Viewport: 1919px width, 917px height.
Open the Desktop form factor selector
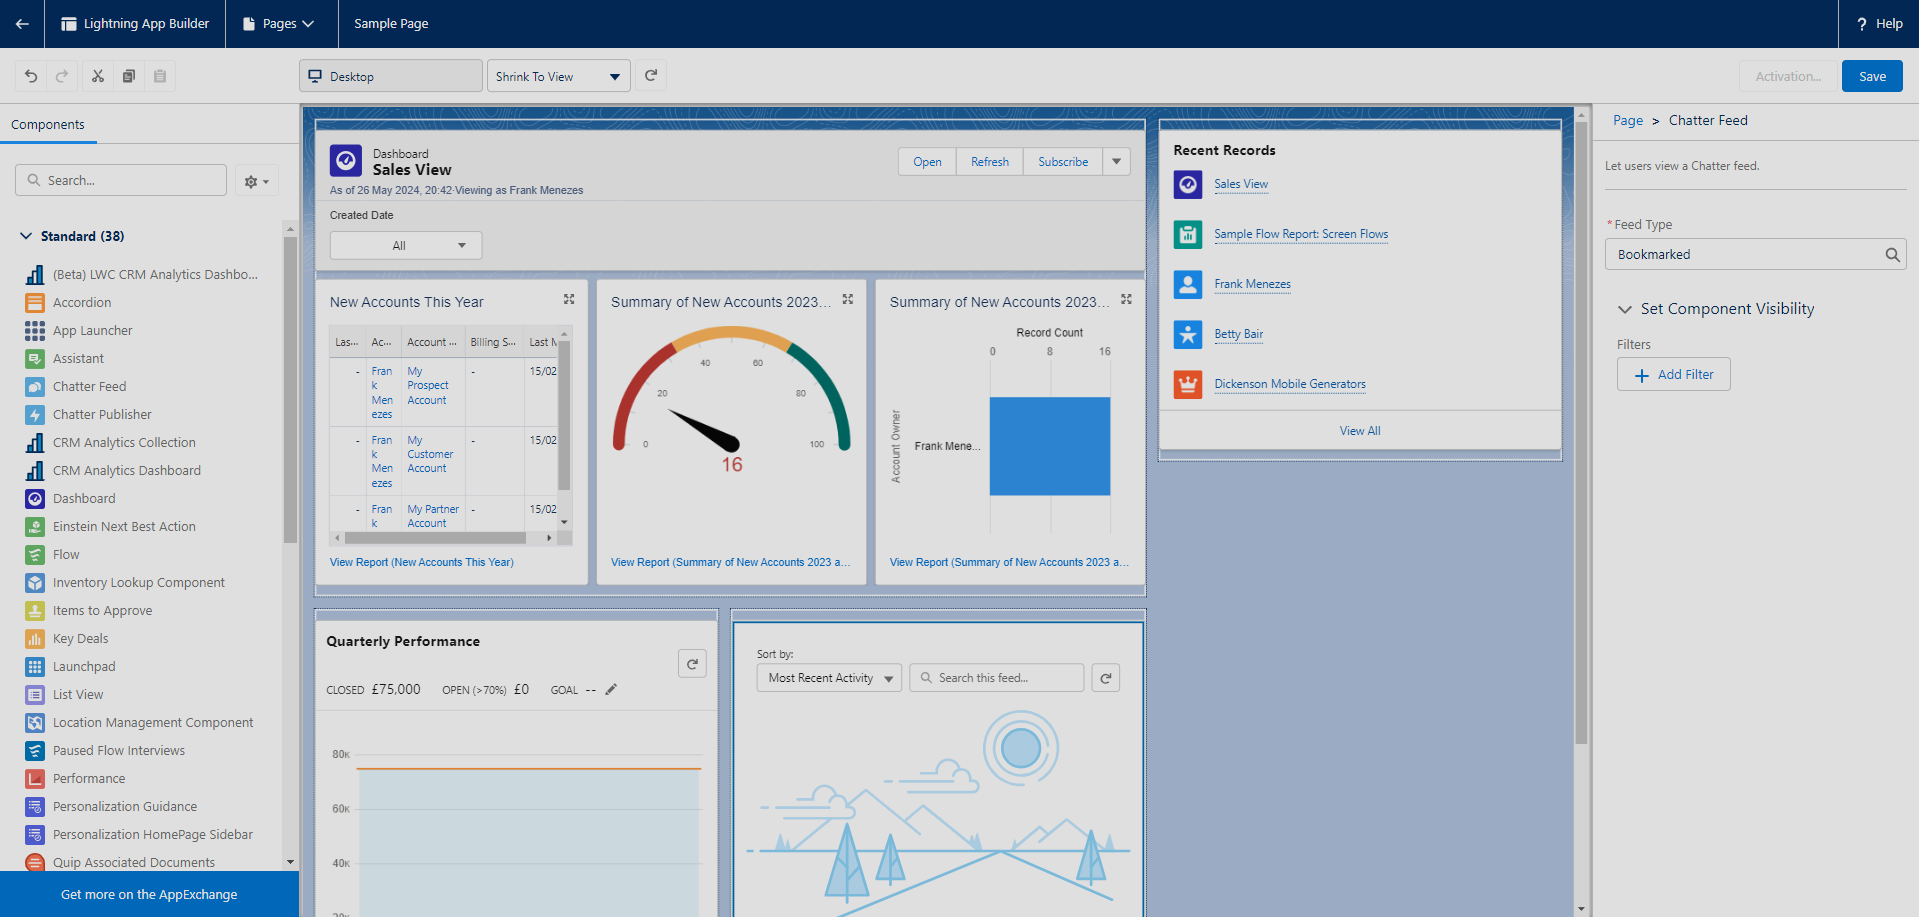point(391,76)
